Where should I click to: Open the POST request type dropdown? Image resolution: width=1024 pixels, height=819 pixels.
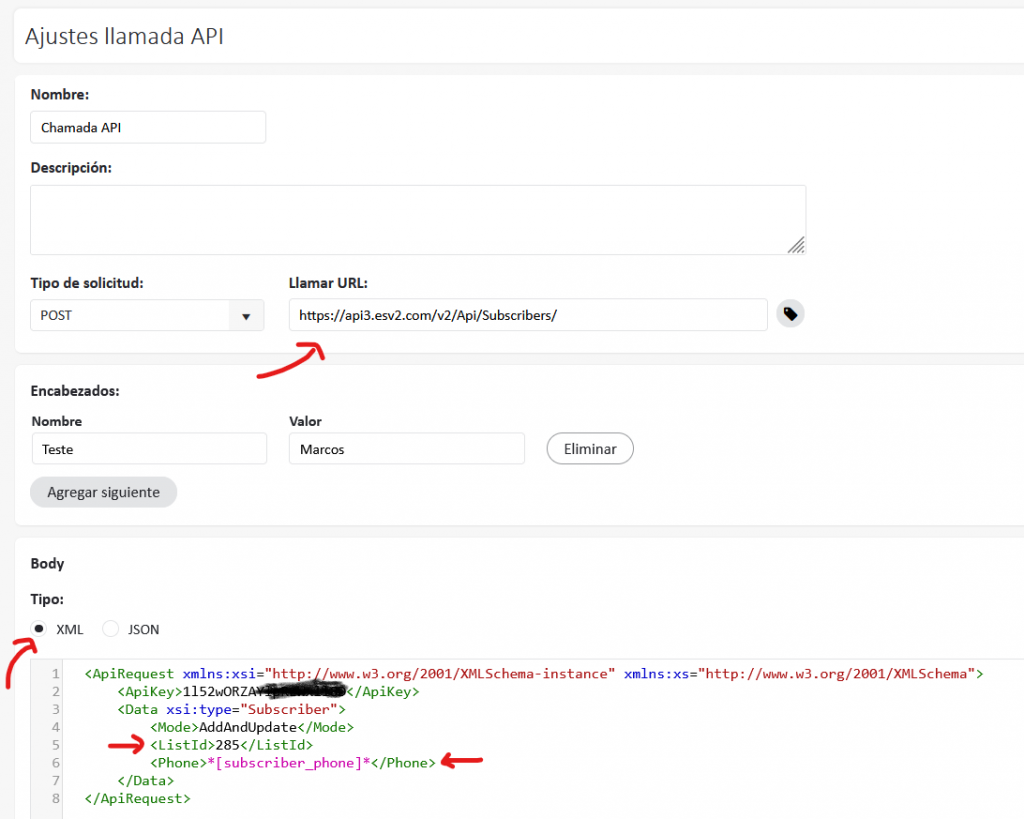coord(146,315)
